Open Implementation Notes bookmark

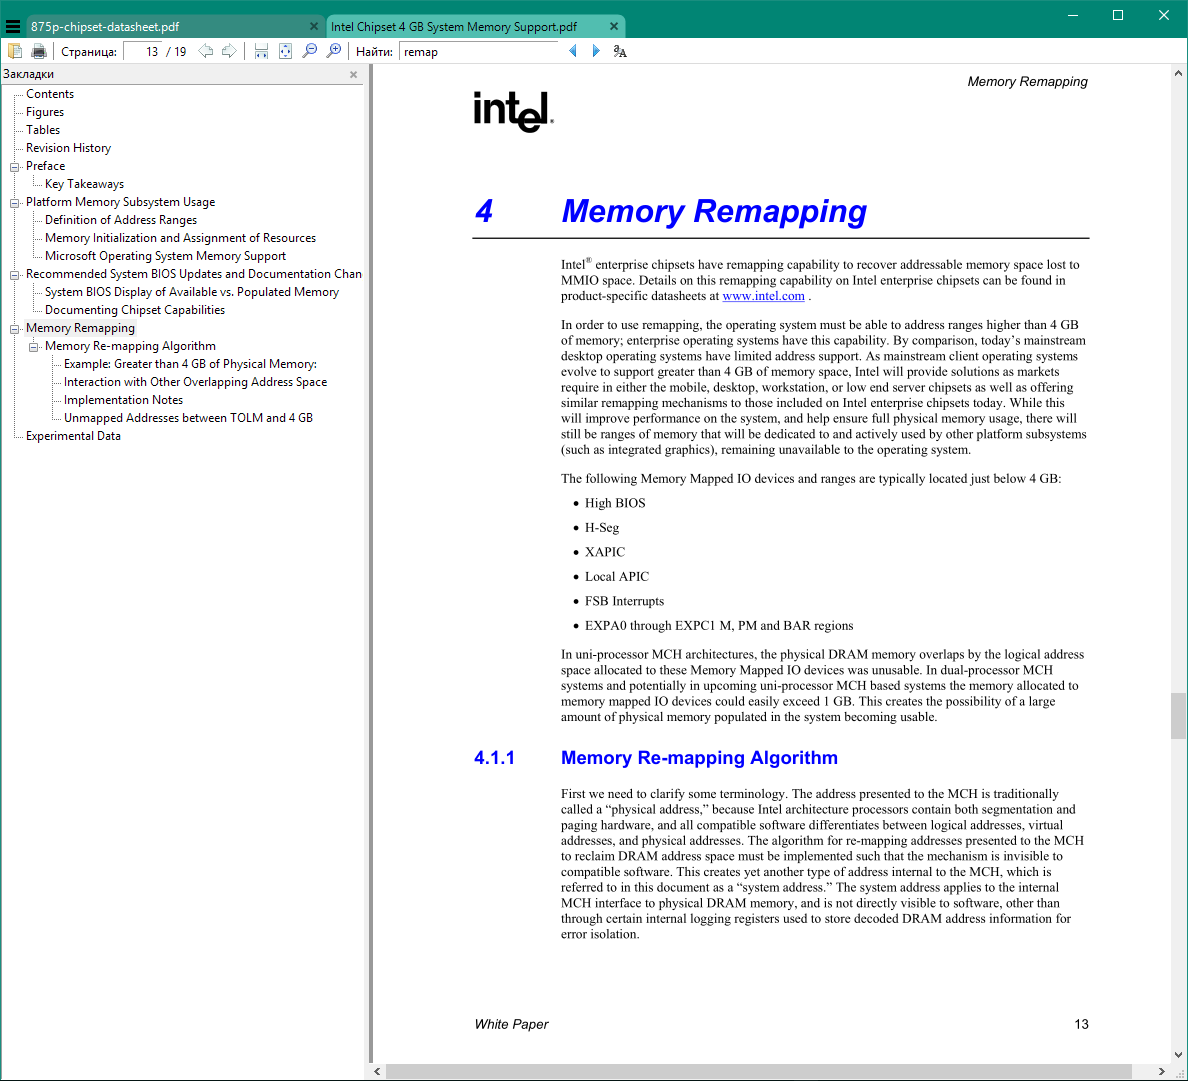pos(123,400)
